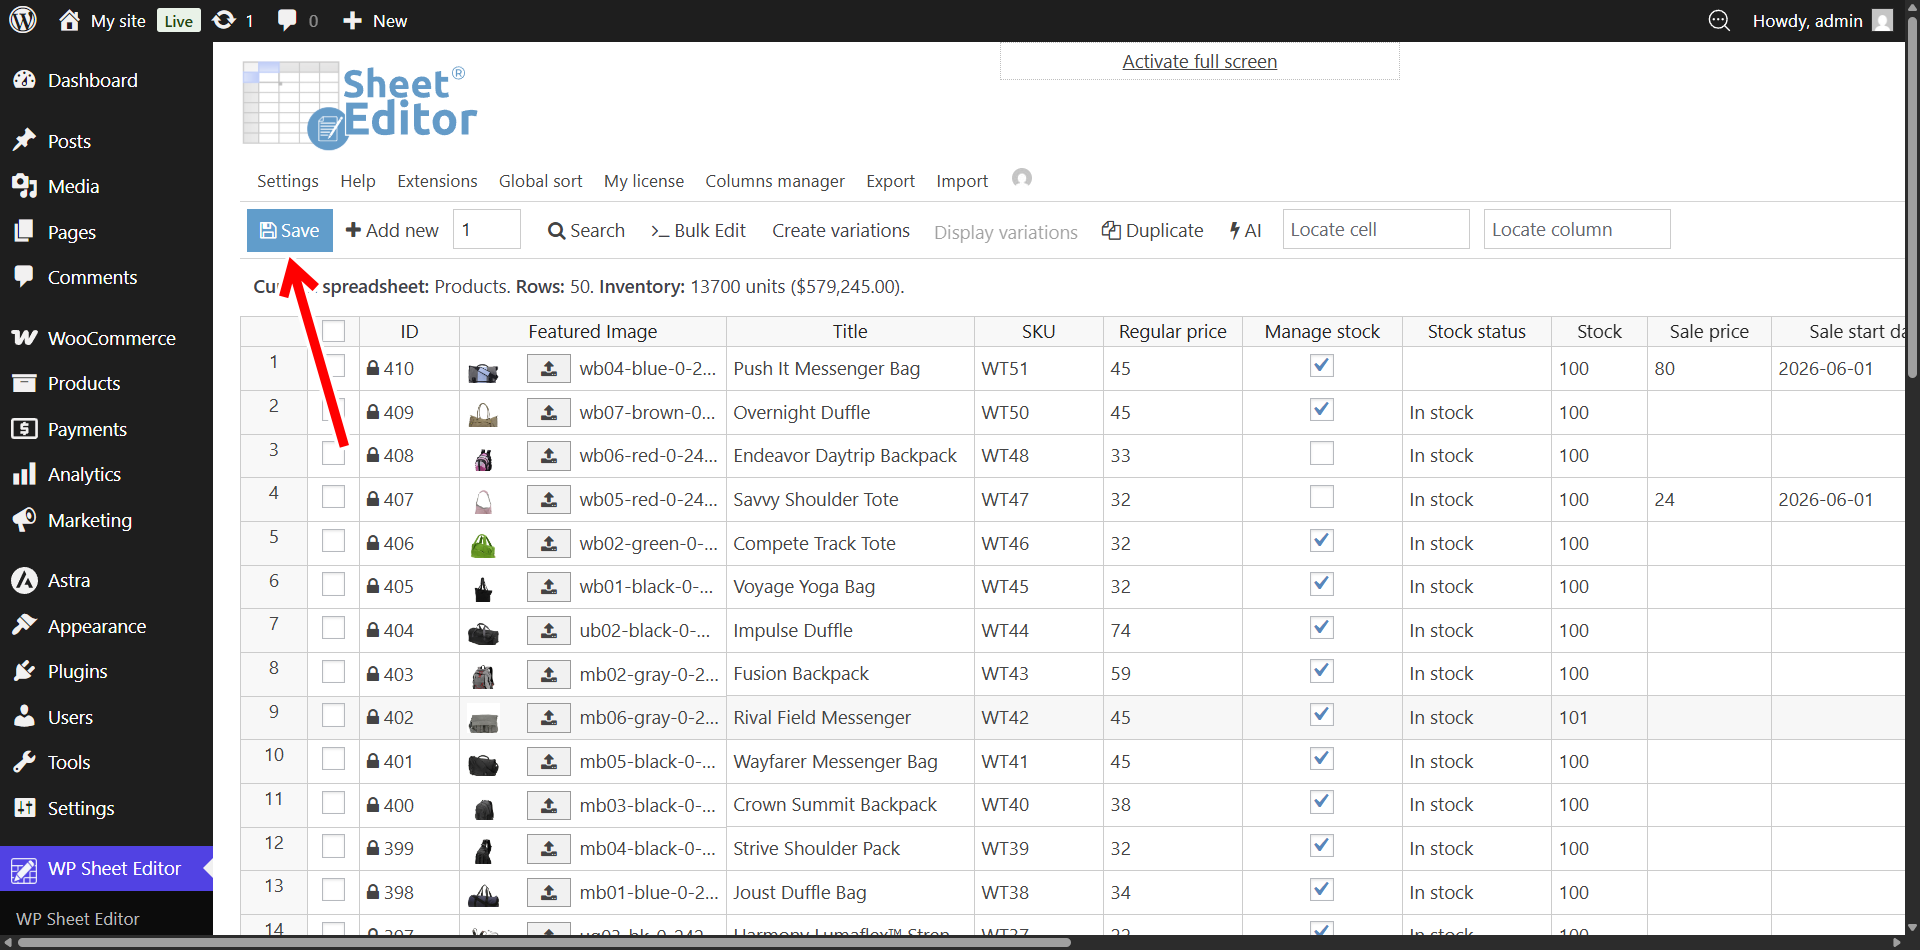Open the Search tool

pyautogui.click(x=586, y=230)
